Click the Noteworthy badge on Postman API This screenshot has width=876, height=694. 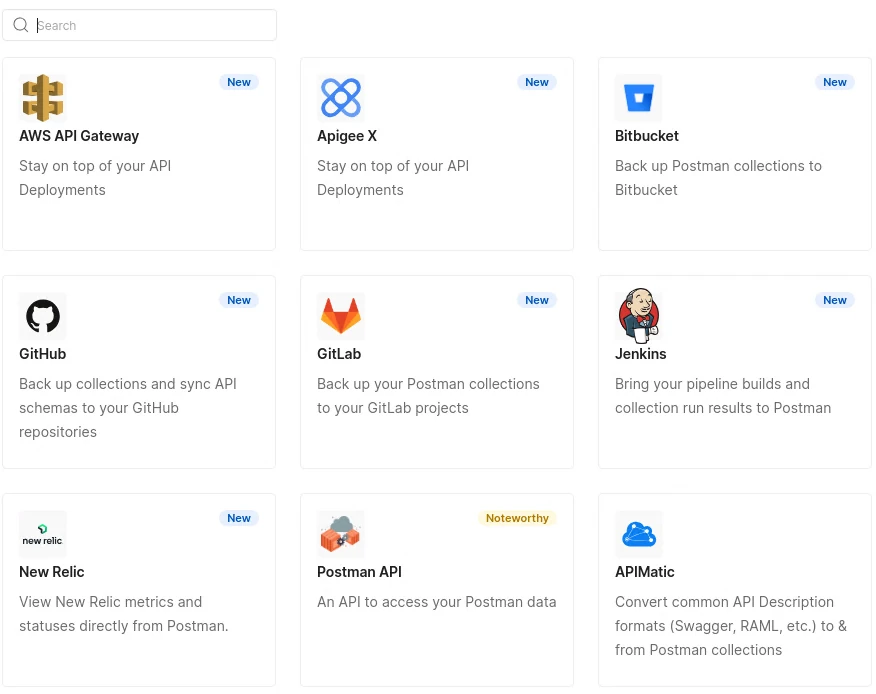point(517,518)
